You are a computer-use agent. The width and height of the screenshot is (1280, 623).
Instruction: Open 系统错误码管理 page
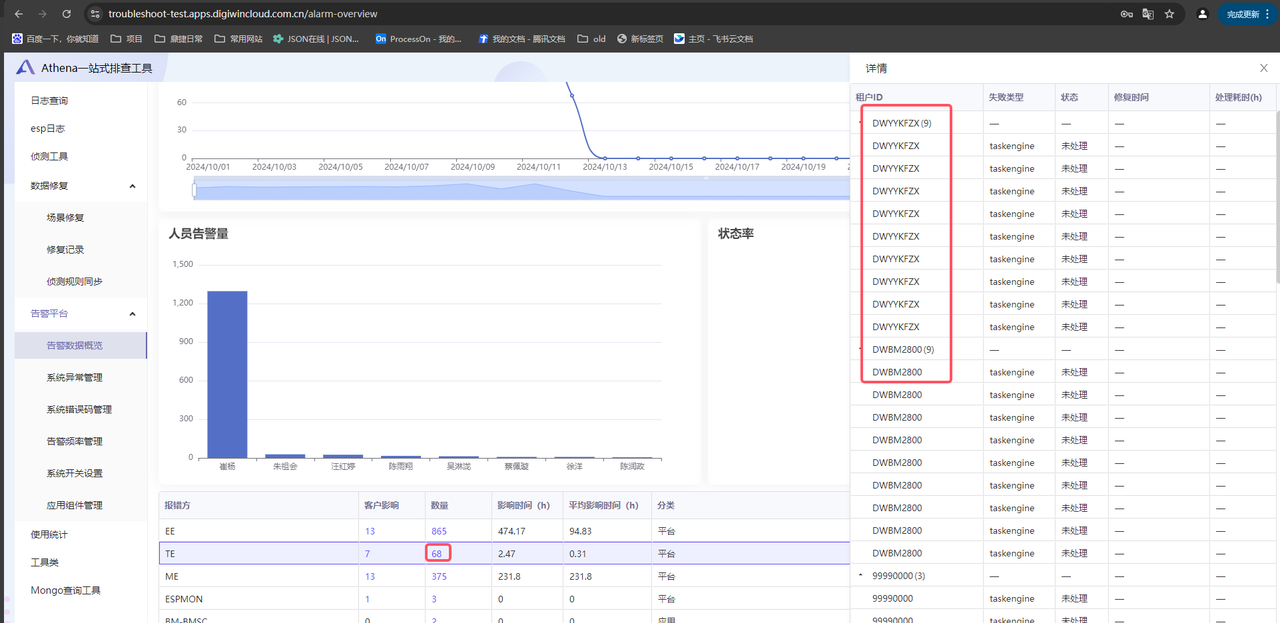(x=79, y=409)
